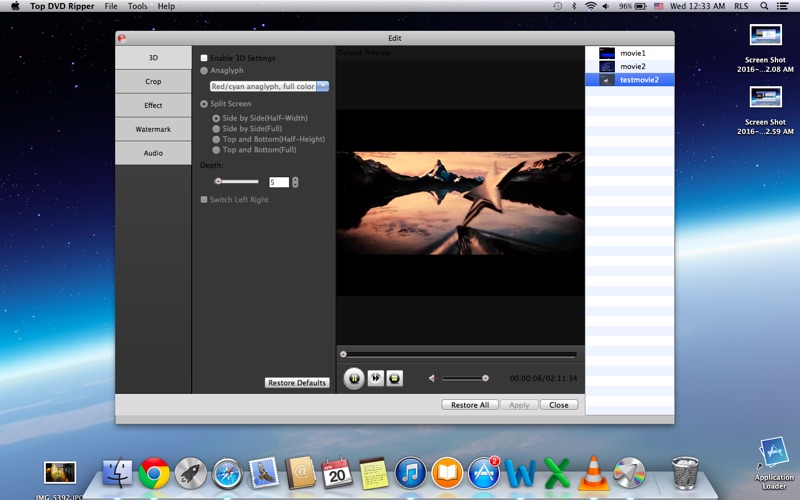The height and width of the screenshot is (500, 800).
Task: Click the Bluetooth menu bar icon
Action: pos(574,6)
